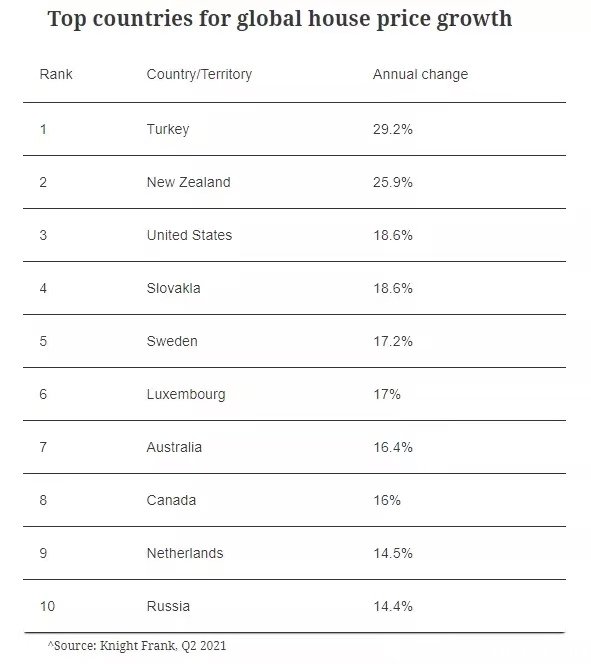Click the Rank column header
Screen dimensions: 591x664
[x=56, y=74]
